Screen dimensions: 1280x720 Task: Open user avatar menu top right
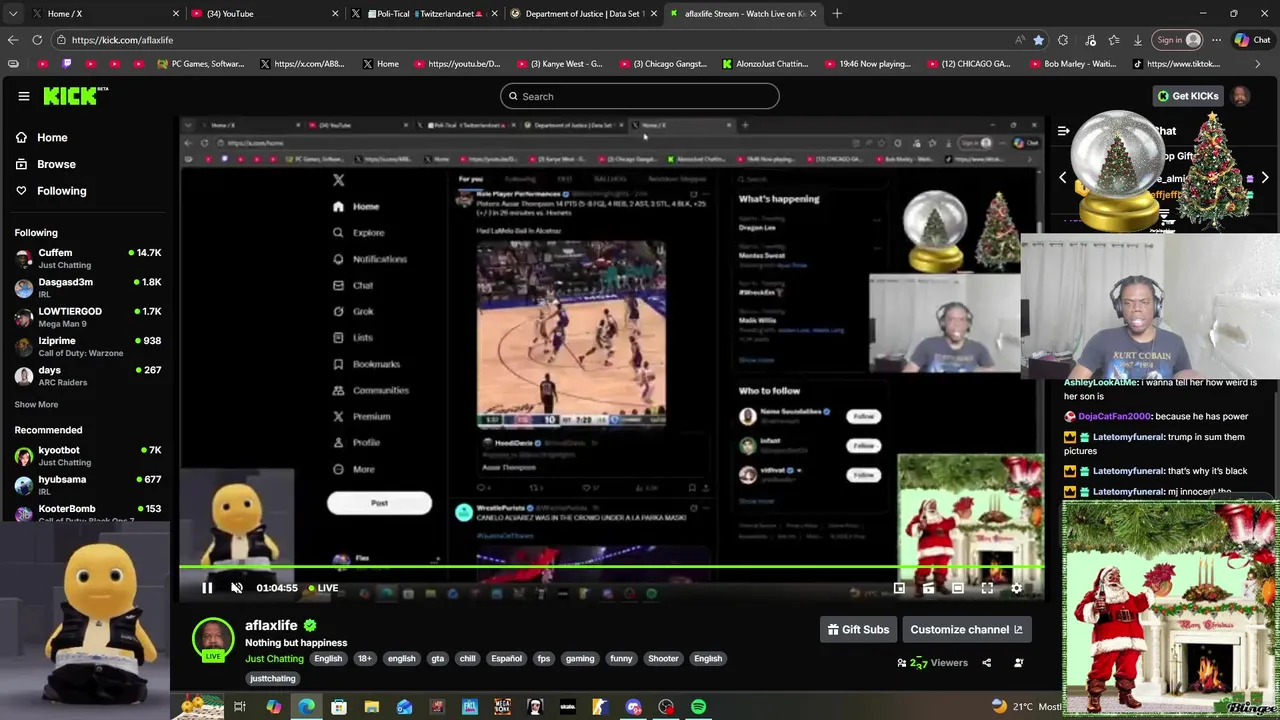tap(1240, 96)
